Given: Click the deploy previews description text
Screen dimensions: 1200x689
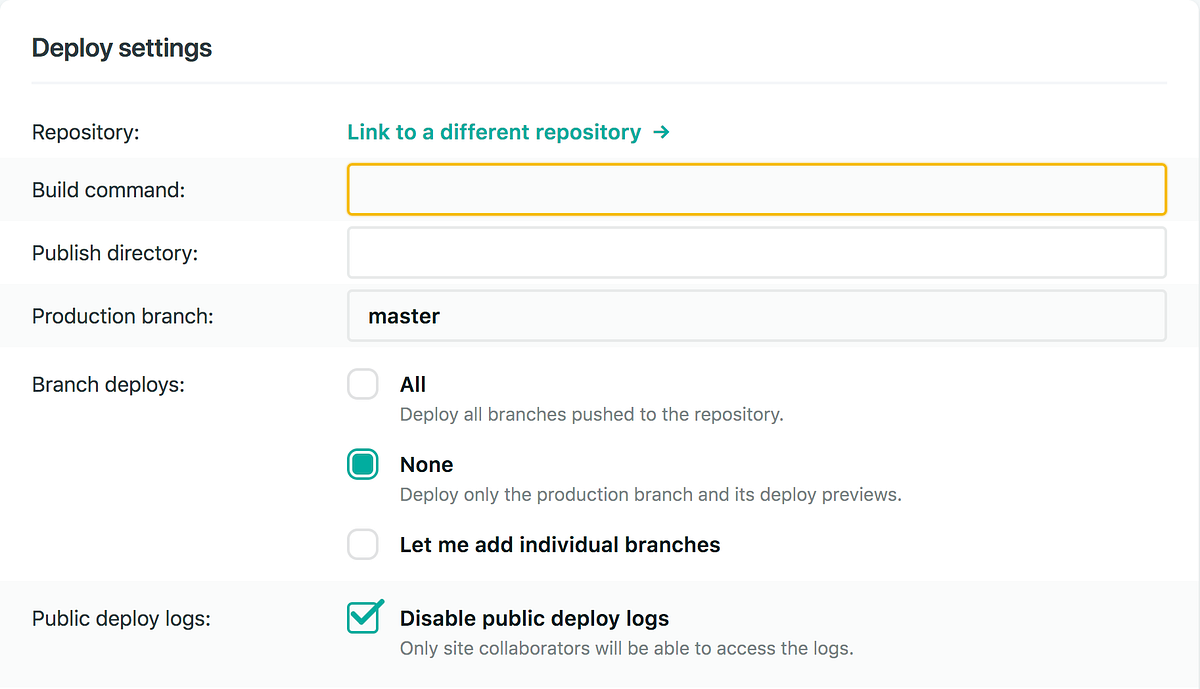Looking at the screenshot, I should point(650,494).
